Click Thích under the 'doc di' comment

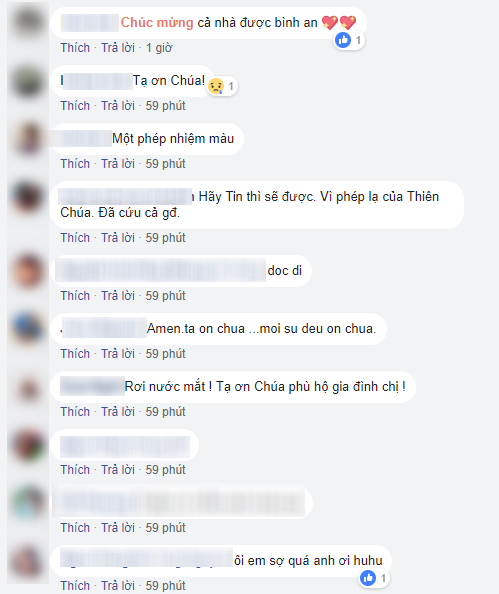click(75, 295)
